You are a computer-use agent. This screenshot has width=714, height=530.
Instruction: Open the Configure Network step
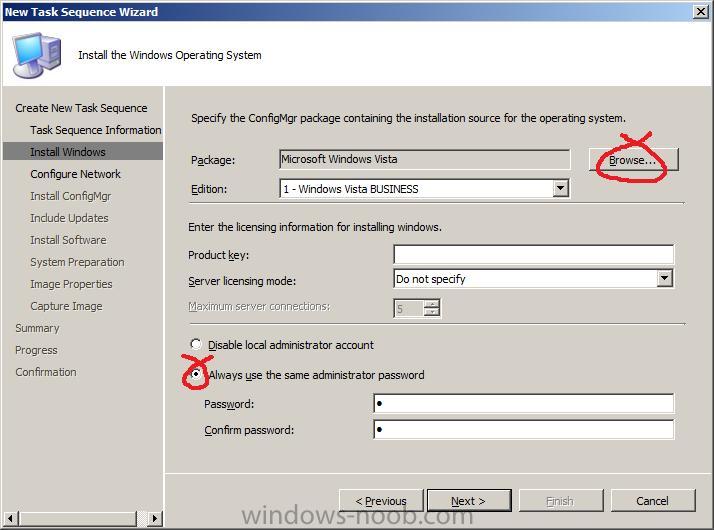[x=76, y=174]
